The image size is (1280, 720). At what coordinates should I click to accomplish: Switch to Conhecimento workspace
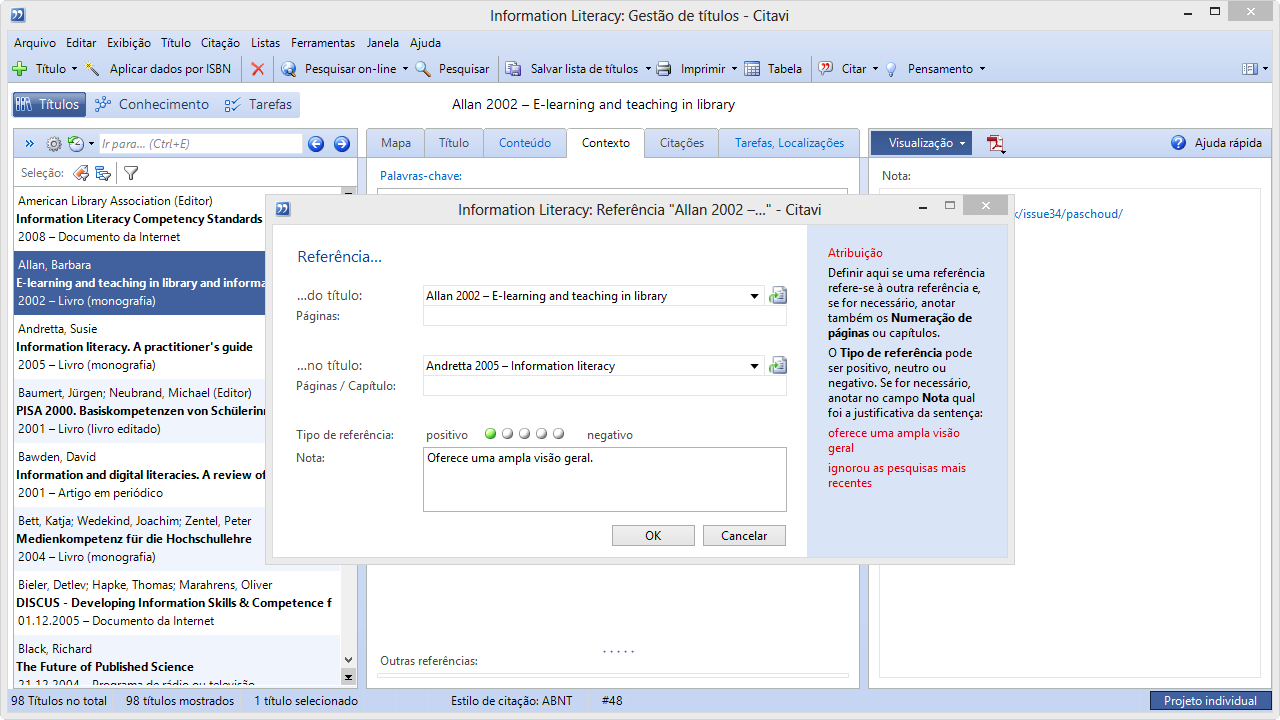pyautogui.click(x=152, y=104)
